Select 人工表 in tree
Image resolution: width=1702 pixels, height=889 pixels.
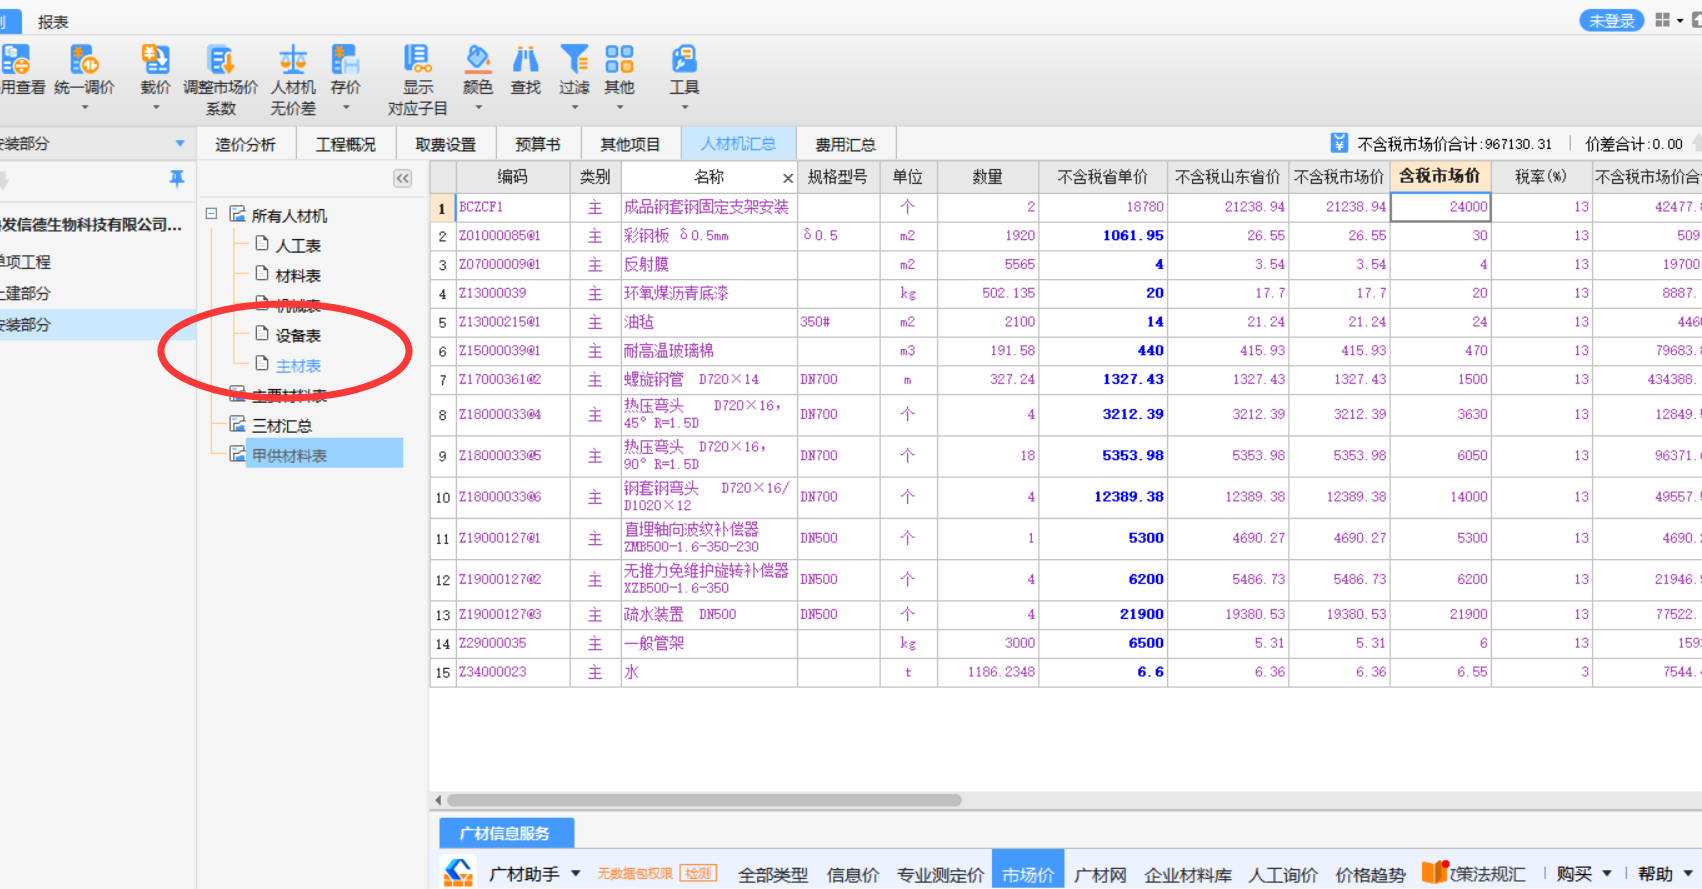(x=298, y=245)
